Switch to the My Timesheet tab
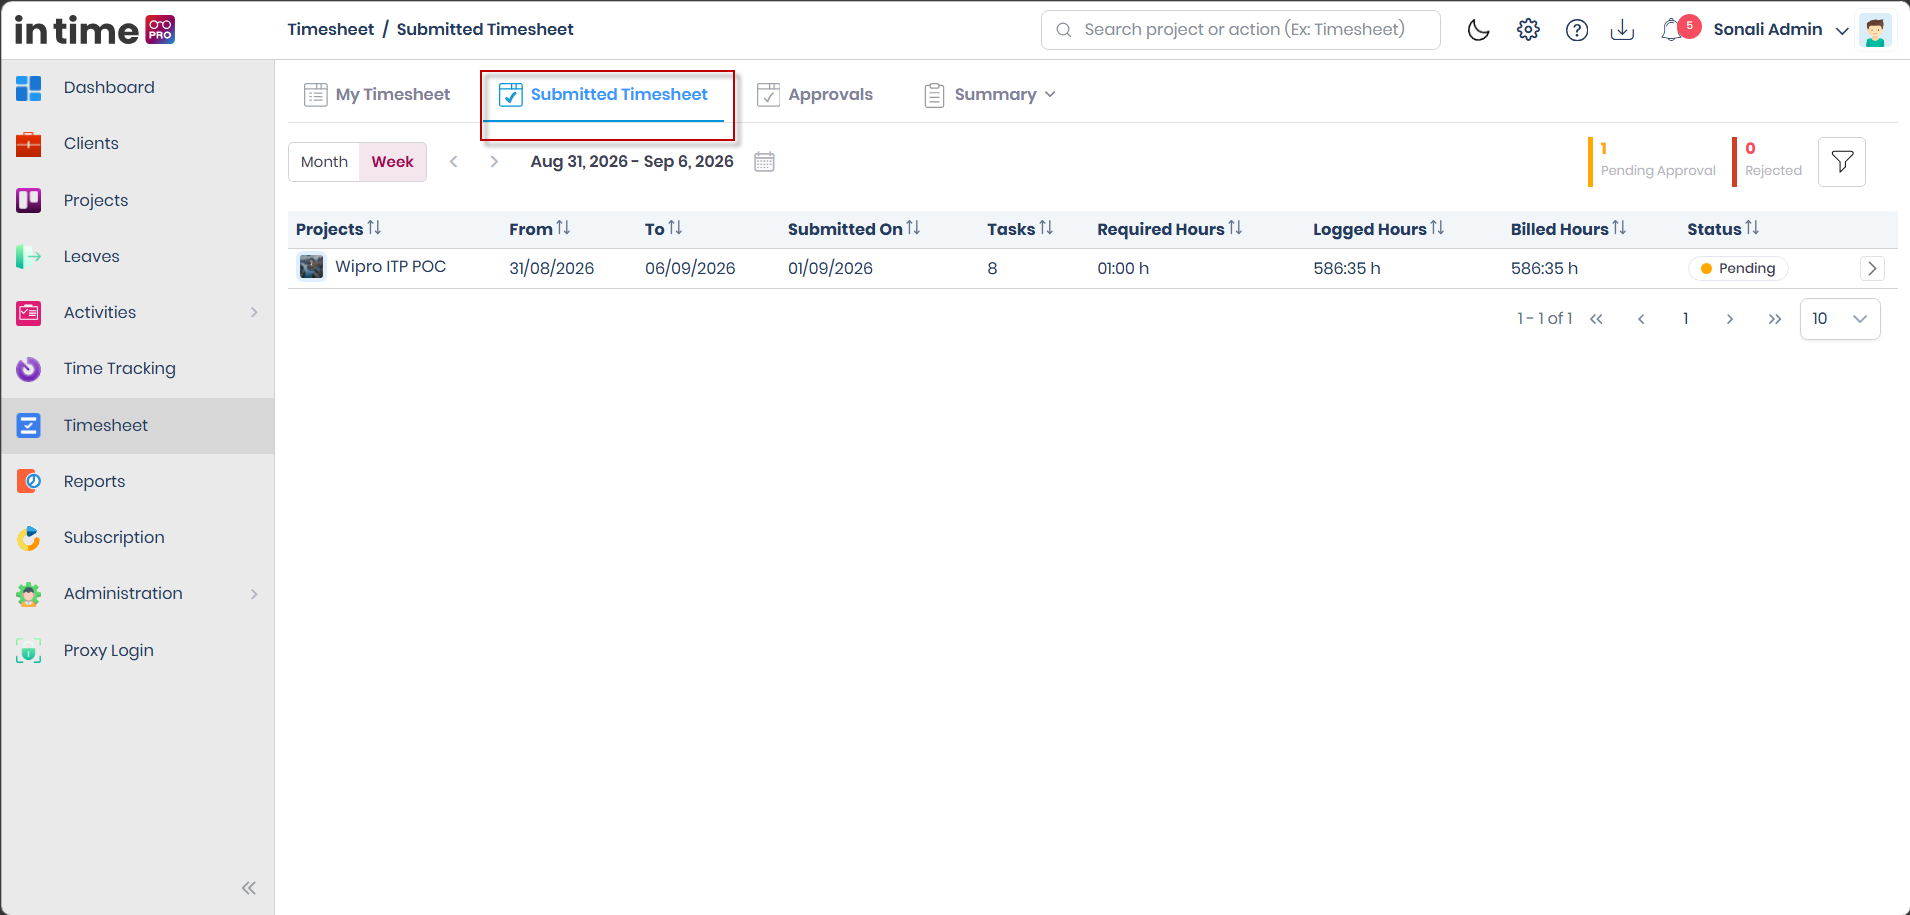Viewport: 1910px width, 915px height. pos(377,94)
